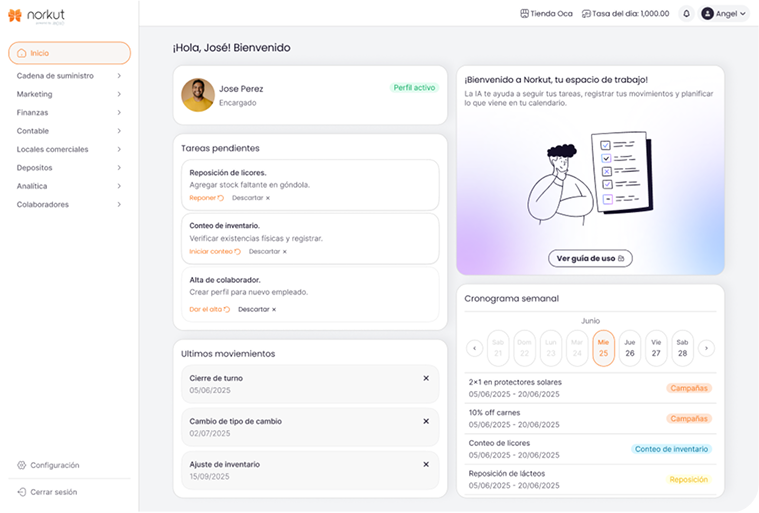Click the Iniciar conteo link
Screen dimensions: 759x513
pyautogui.click(x=211, y=252)
